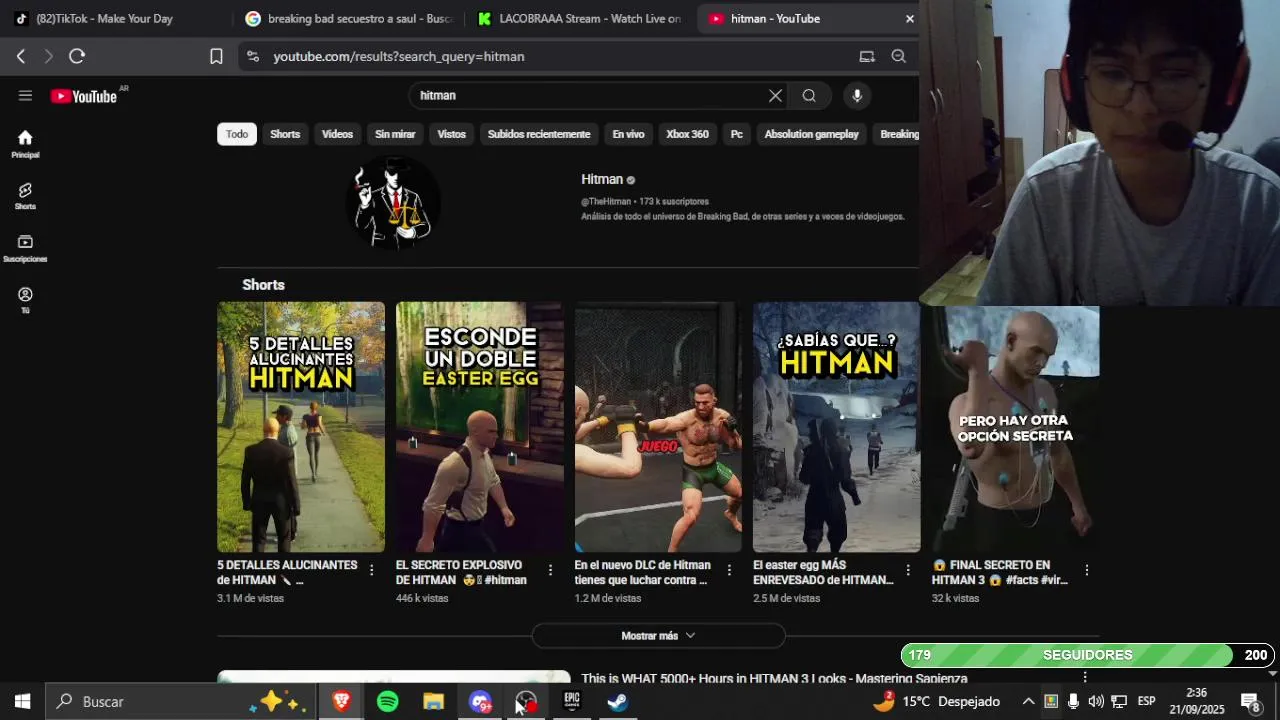Open the weather 15°C Despejado widget
1280x720 pixels.
936,702
